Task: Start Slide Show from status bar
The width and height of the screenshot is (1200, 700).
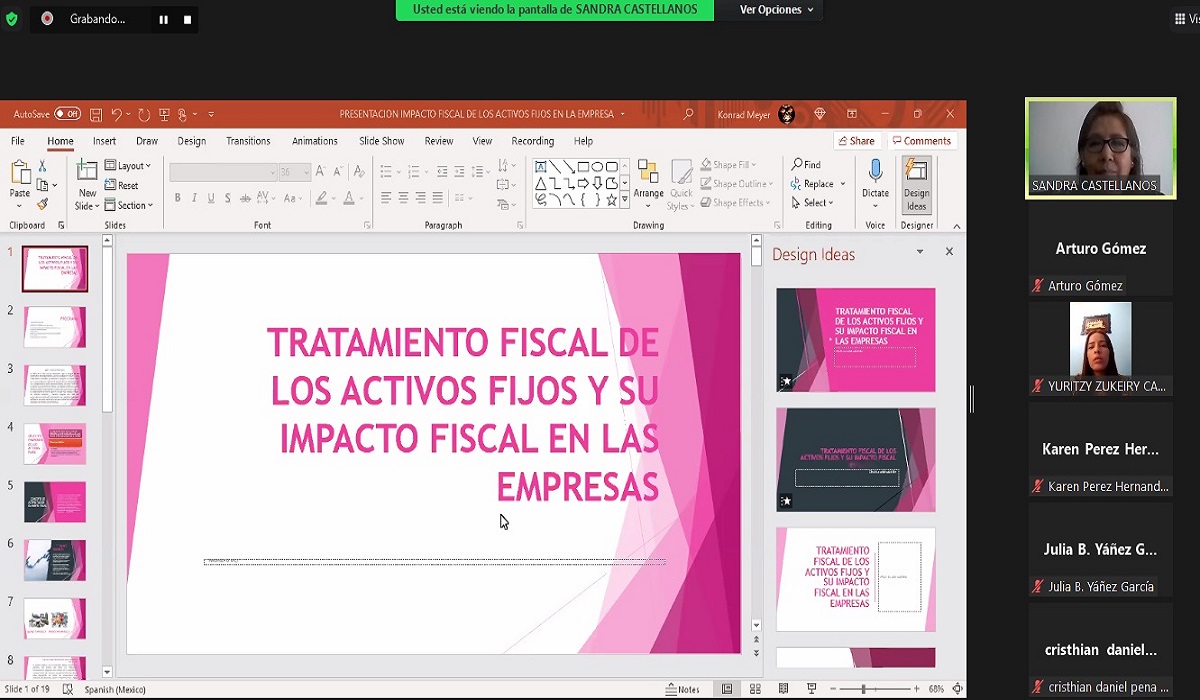Action: click(812, 689)
